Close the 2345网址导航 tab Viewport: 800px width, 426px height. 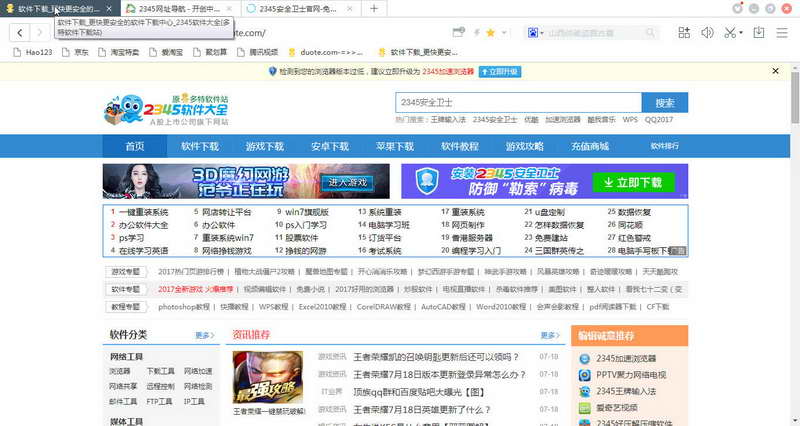(x=229, y=9)
